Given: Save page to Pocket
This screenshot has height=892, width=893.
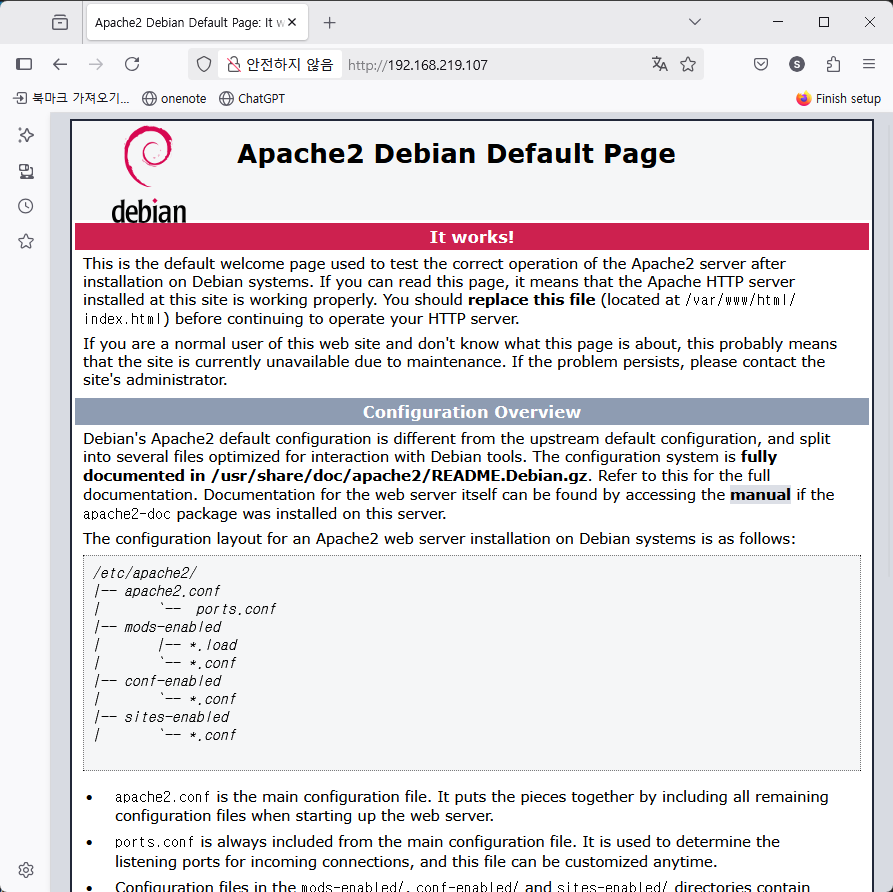Looking at the screenshot, I should tap(761, 64).
